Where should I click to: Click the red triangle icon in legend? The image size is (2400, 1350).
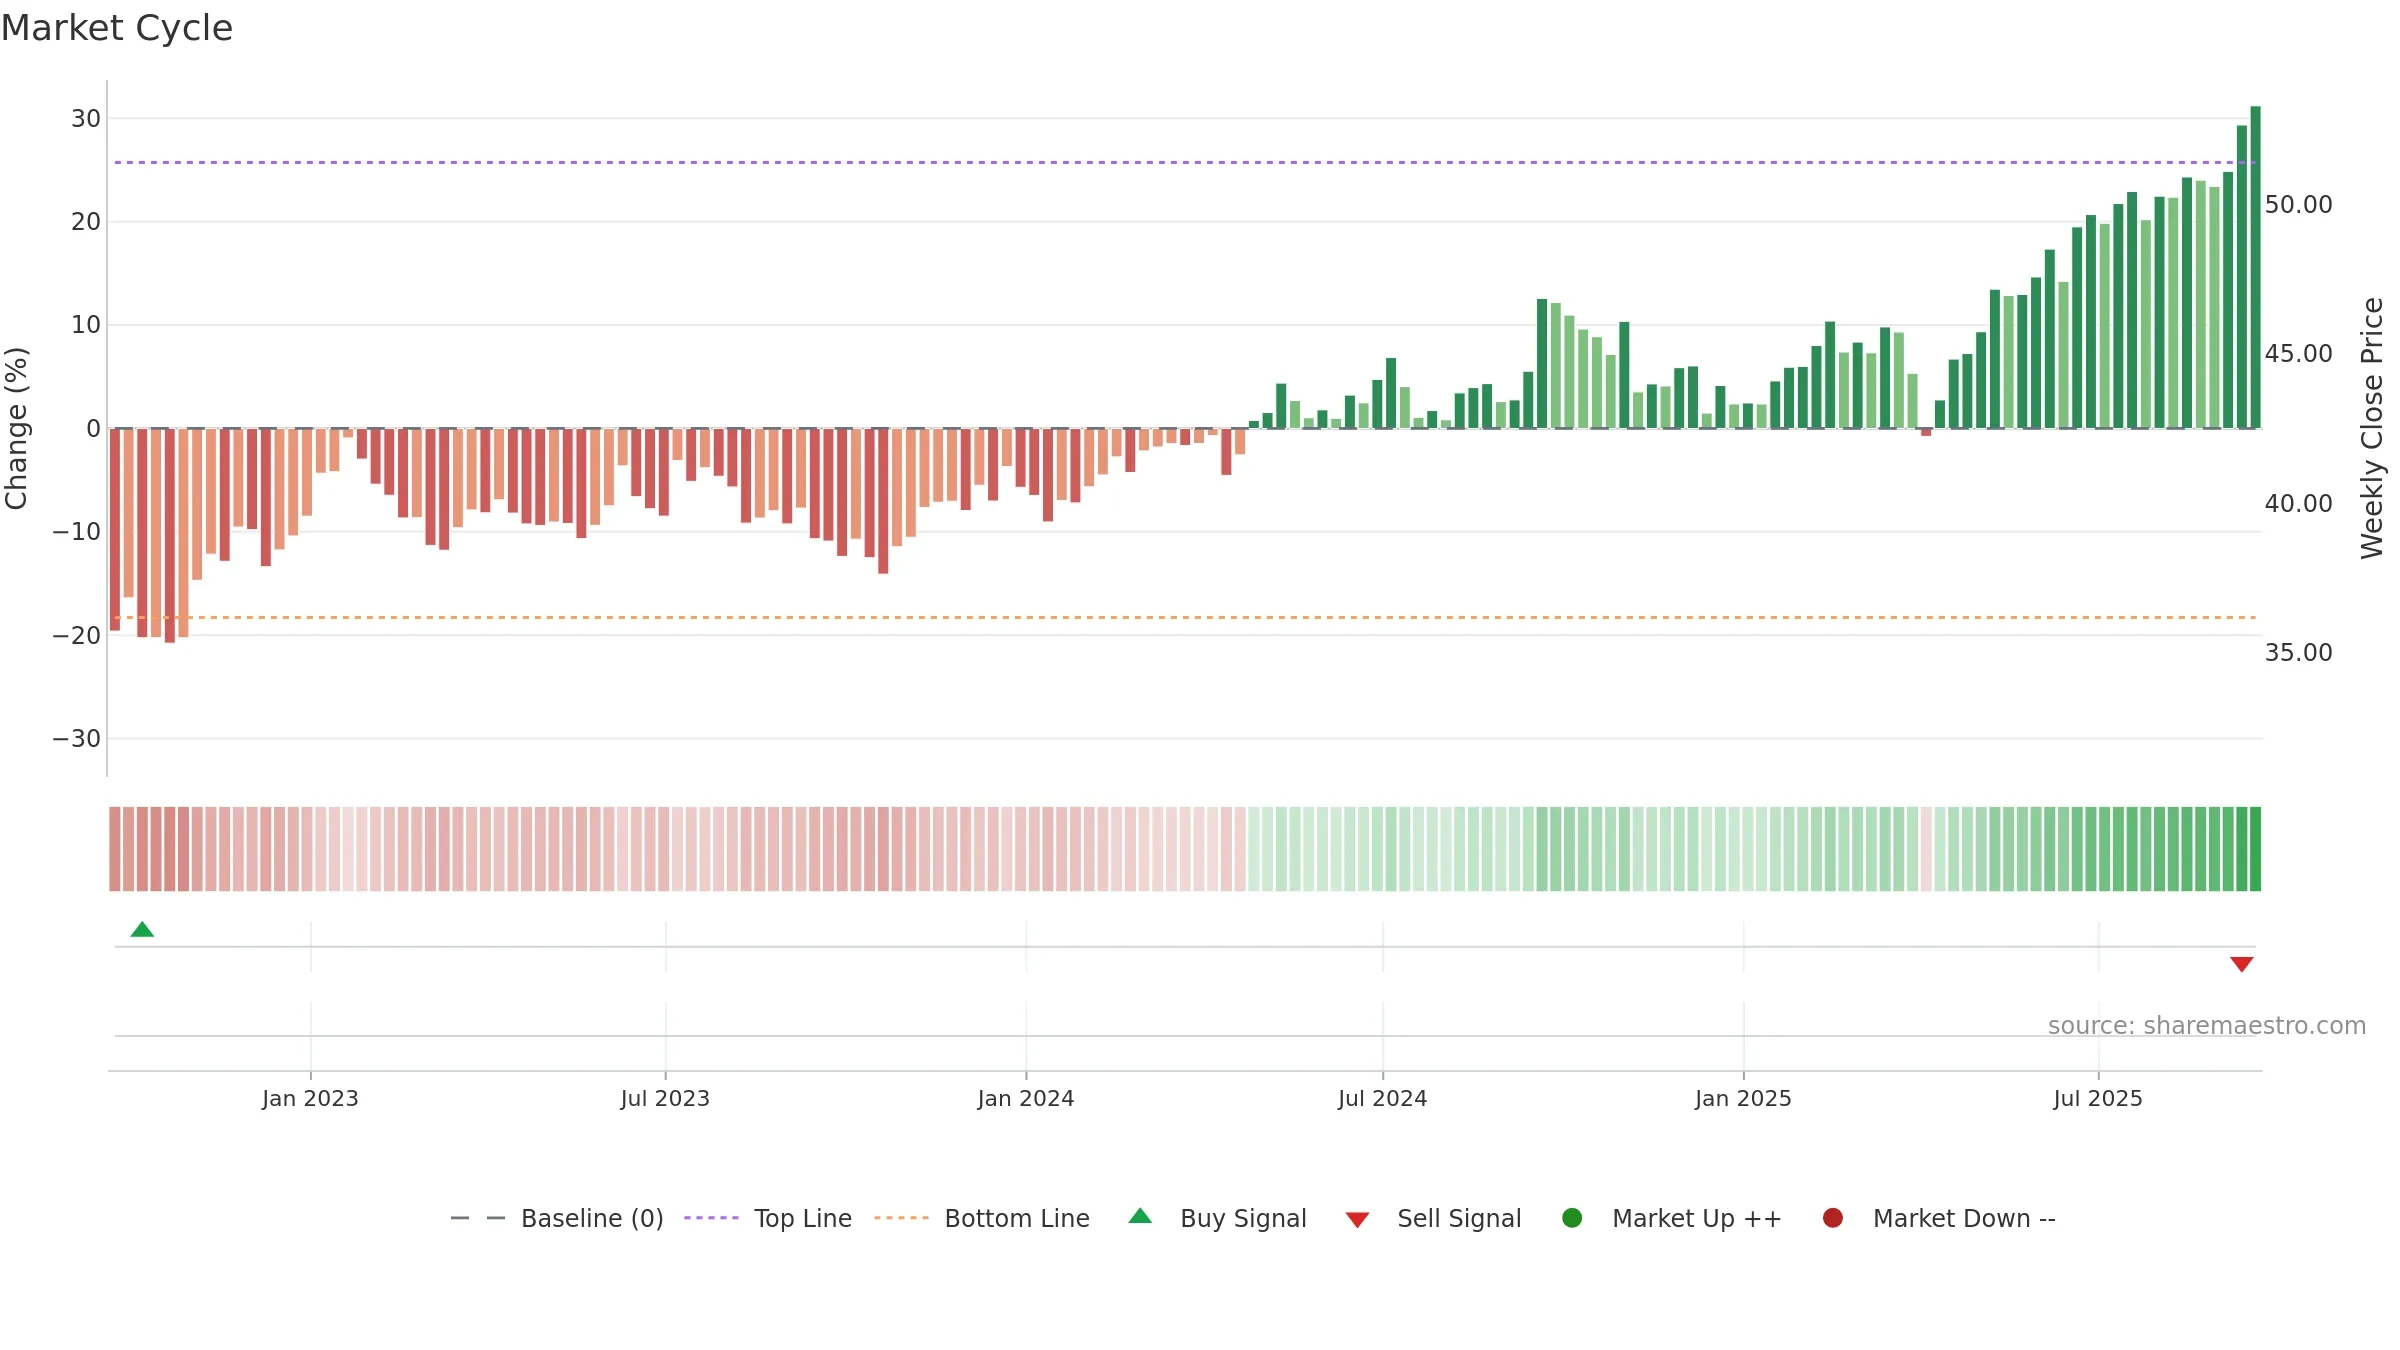click(1357, 1220)
